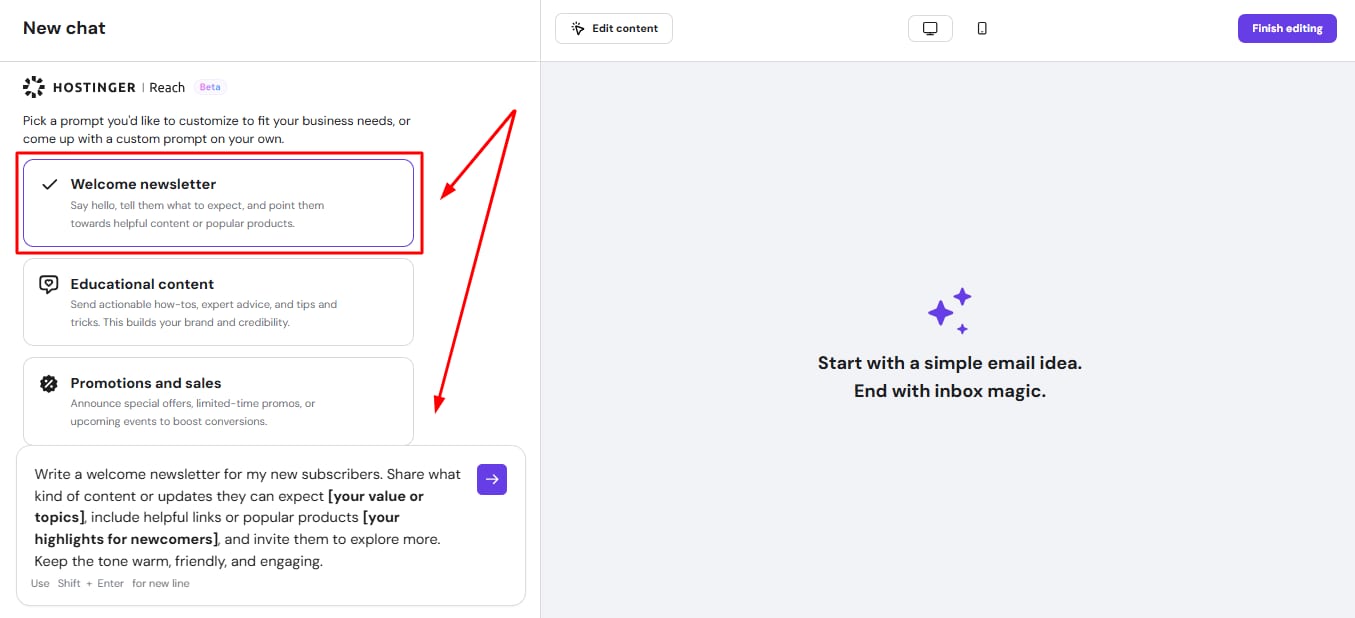Image resolution: width=1355 pixels, height=618 pixels.
Task: Click the New chat heading
Action: click(x=64, y=28)
